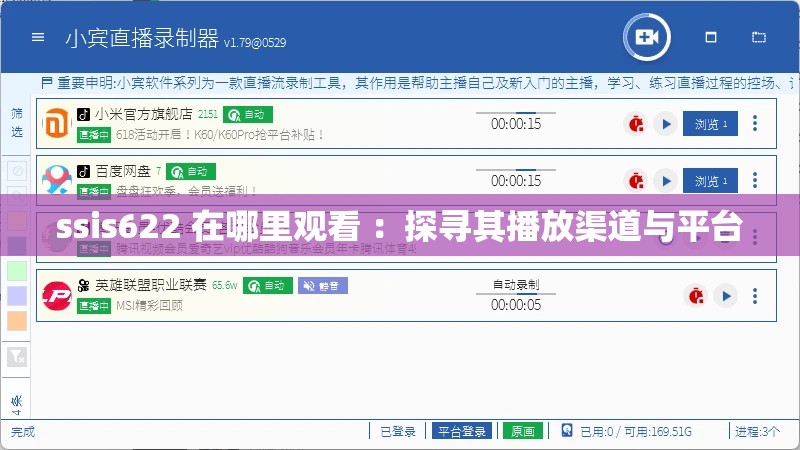Image resolution: width=800 pixels, height=450 pixels.
Task: Click the 英雄联盟职业联赛 avatar
Action: click(57, 295)
